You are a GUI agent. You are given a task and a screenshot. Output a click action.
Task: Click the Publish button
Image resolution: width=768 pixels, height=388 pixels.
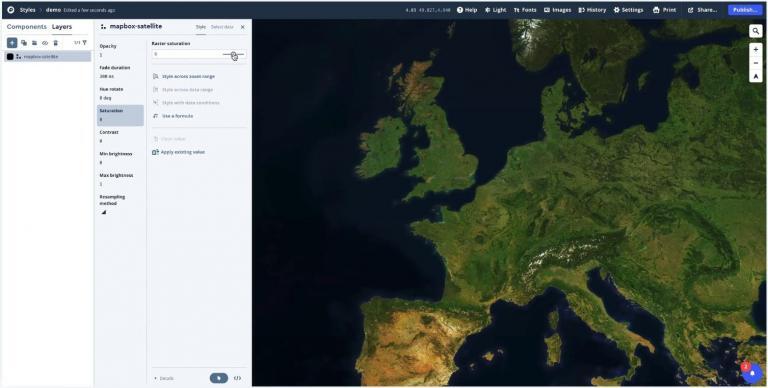[745, 10]
